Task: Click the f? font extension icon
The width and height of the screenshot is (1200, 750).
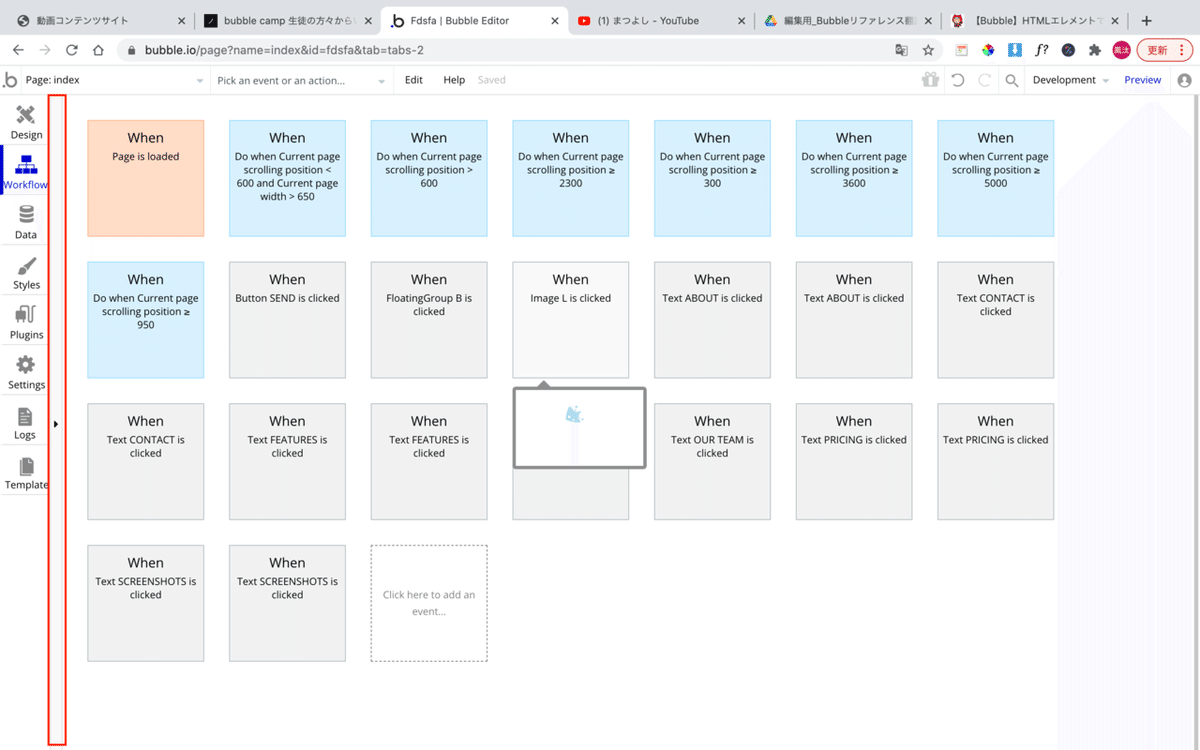Action: click(1041, 50)
